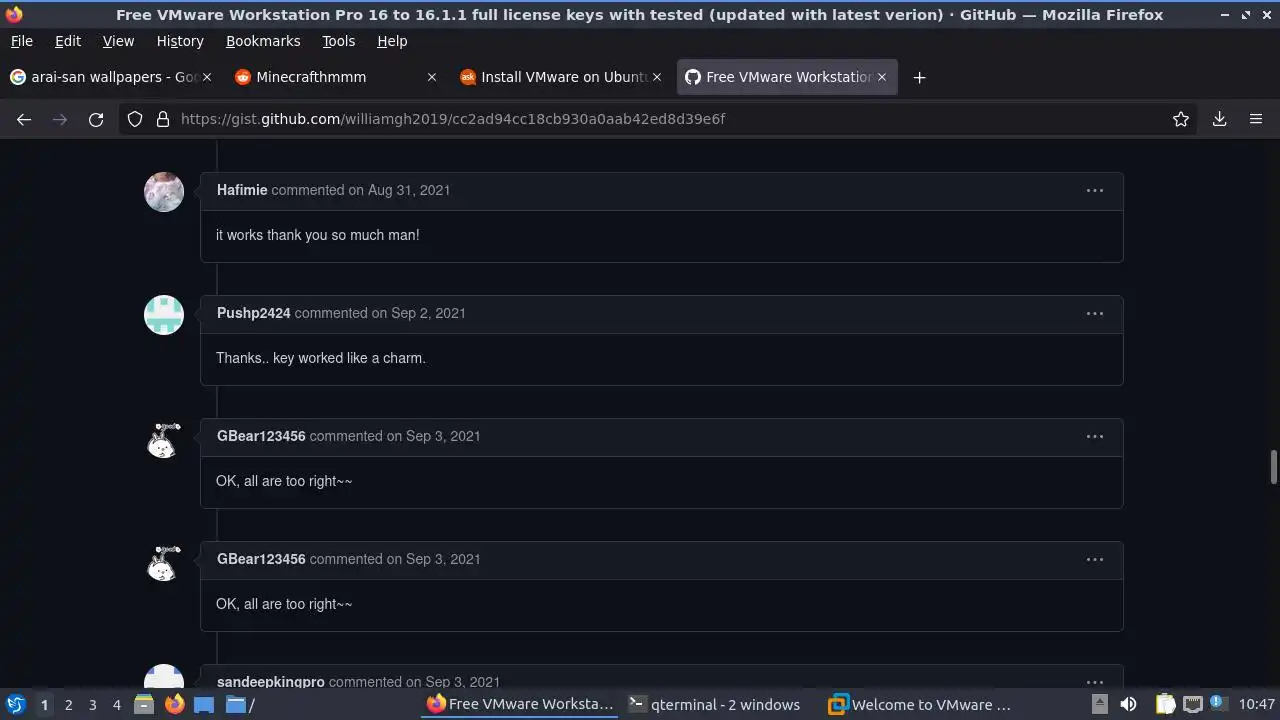1280x720 pixels.
Task: Click the page vertical scrollbar thumb
Action: (1273, 466)
